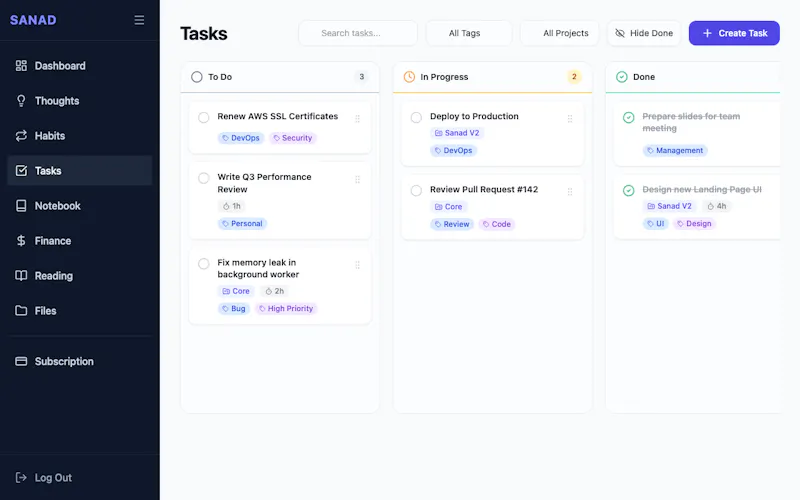Open Deploy to Production task title
The height and width of the screenshot is (500, 800).
[x=474, y=116]
